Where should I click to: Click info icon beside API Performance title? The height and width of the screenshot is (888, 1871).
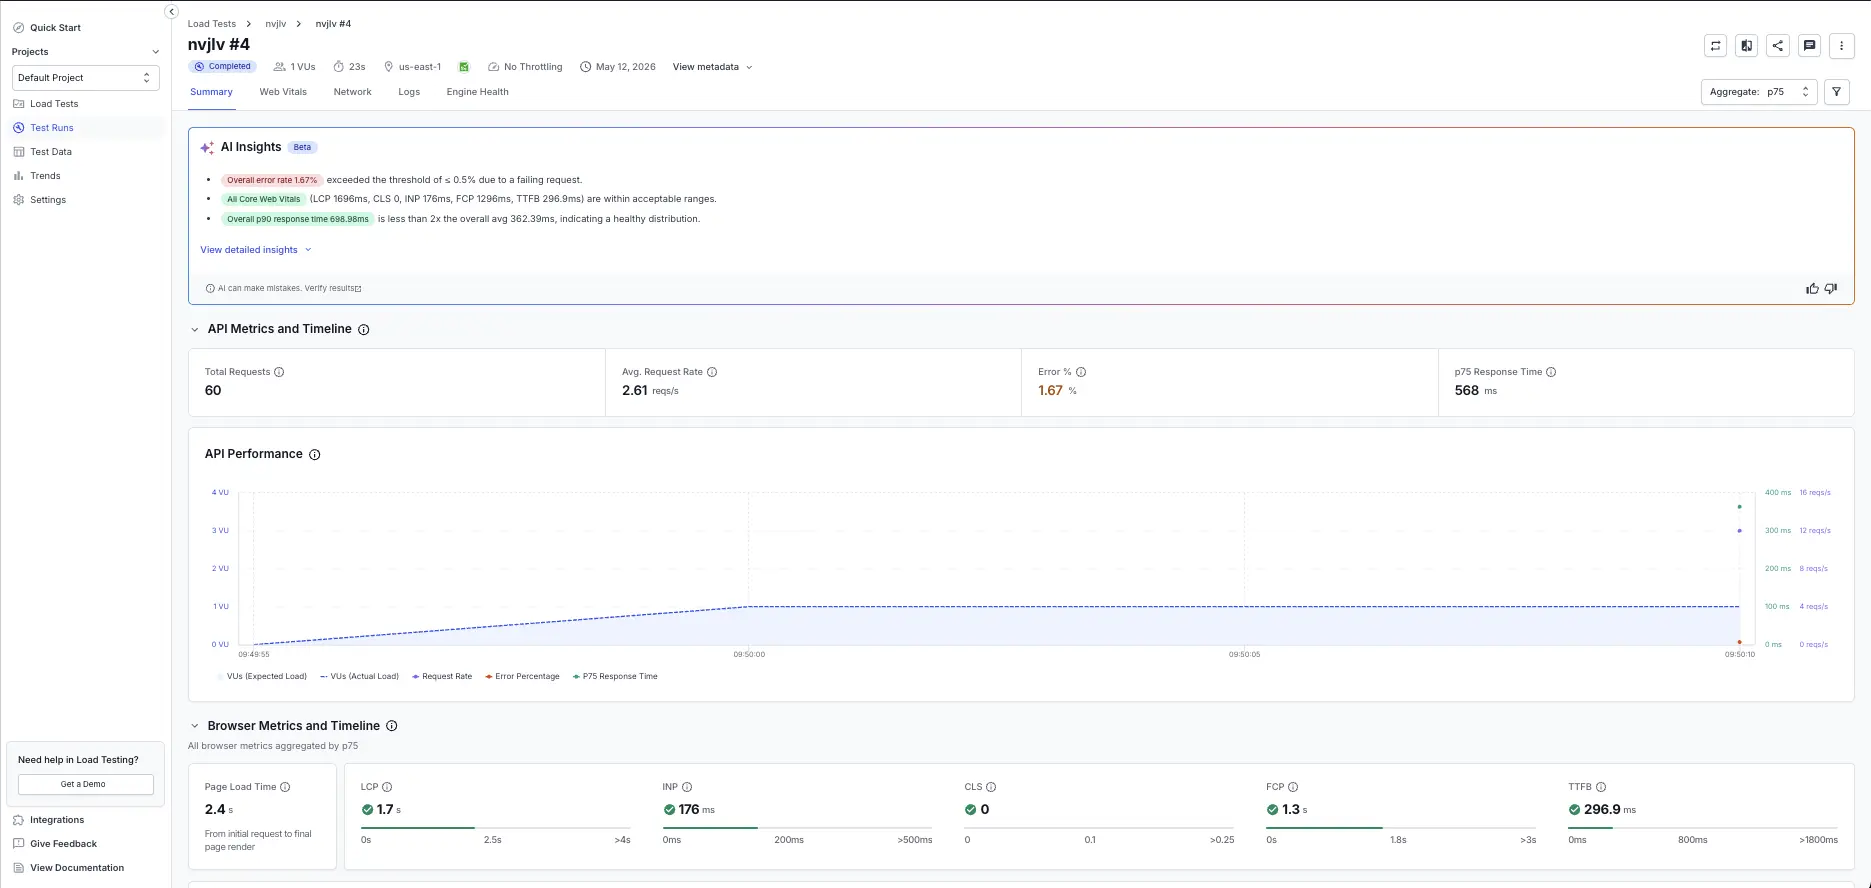[315, 455]
